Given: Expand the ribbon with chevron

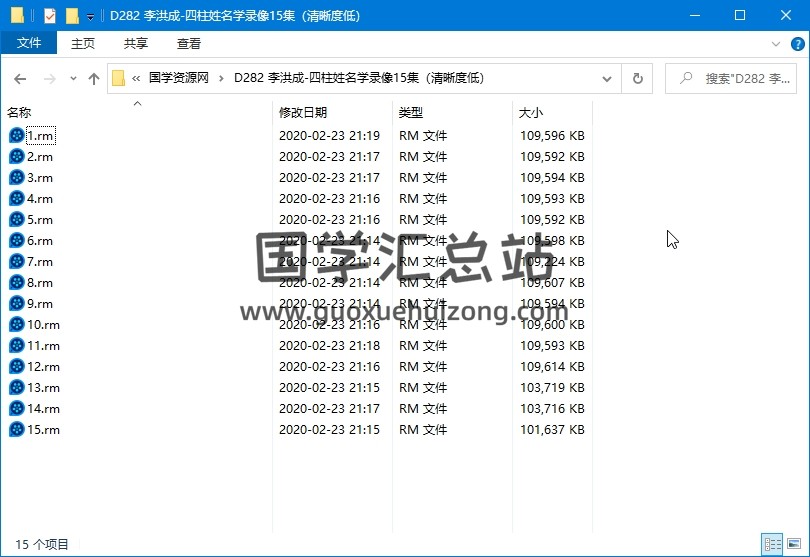Looking at the screenshot, I should (775, 44).
